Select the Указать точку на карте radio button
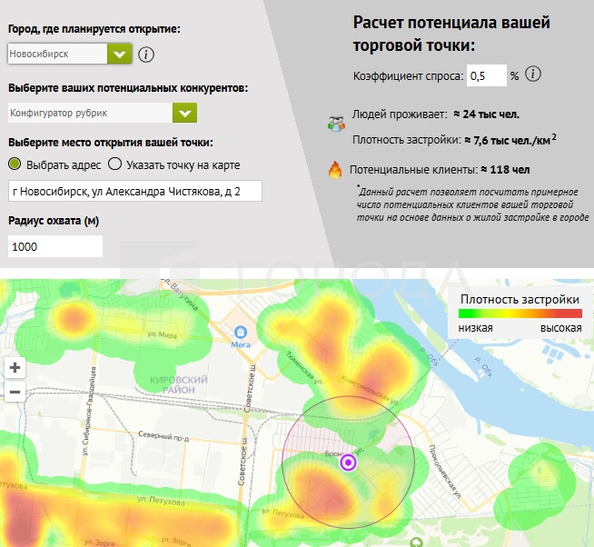The width and height of the screenshot is (594, 547). 115,164
